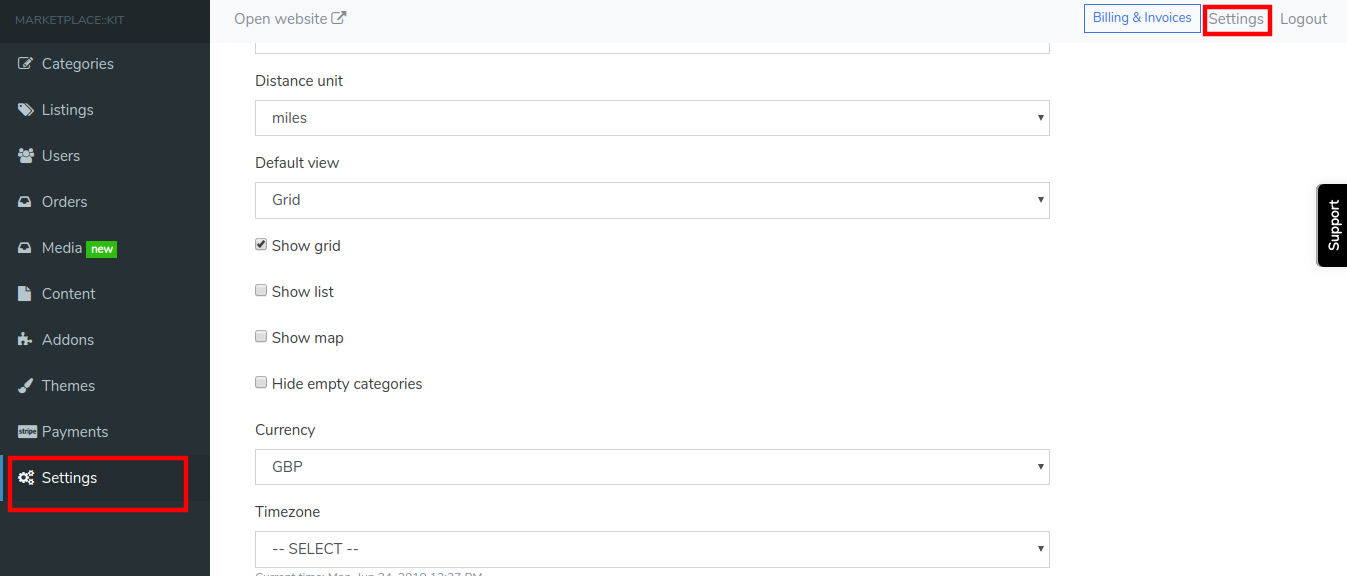This screenshot has width=1347, height=576.
Task: Click the Themes paintbrush icon
Action: 26,386
